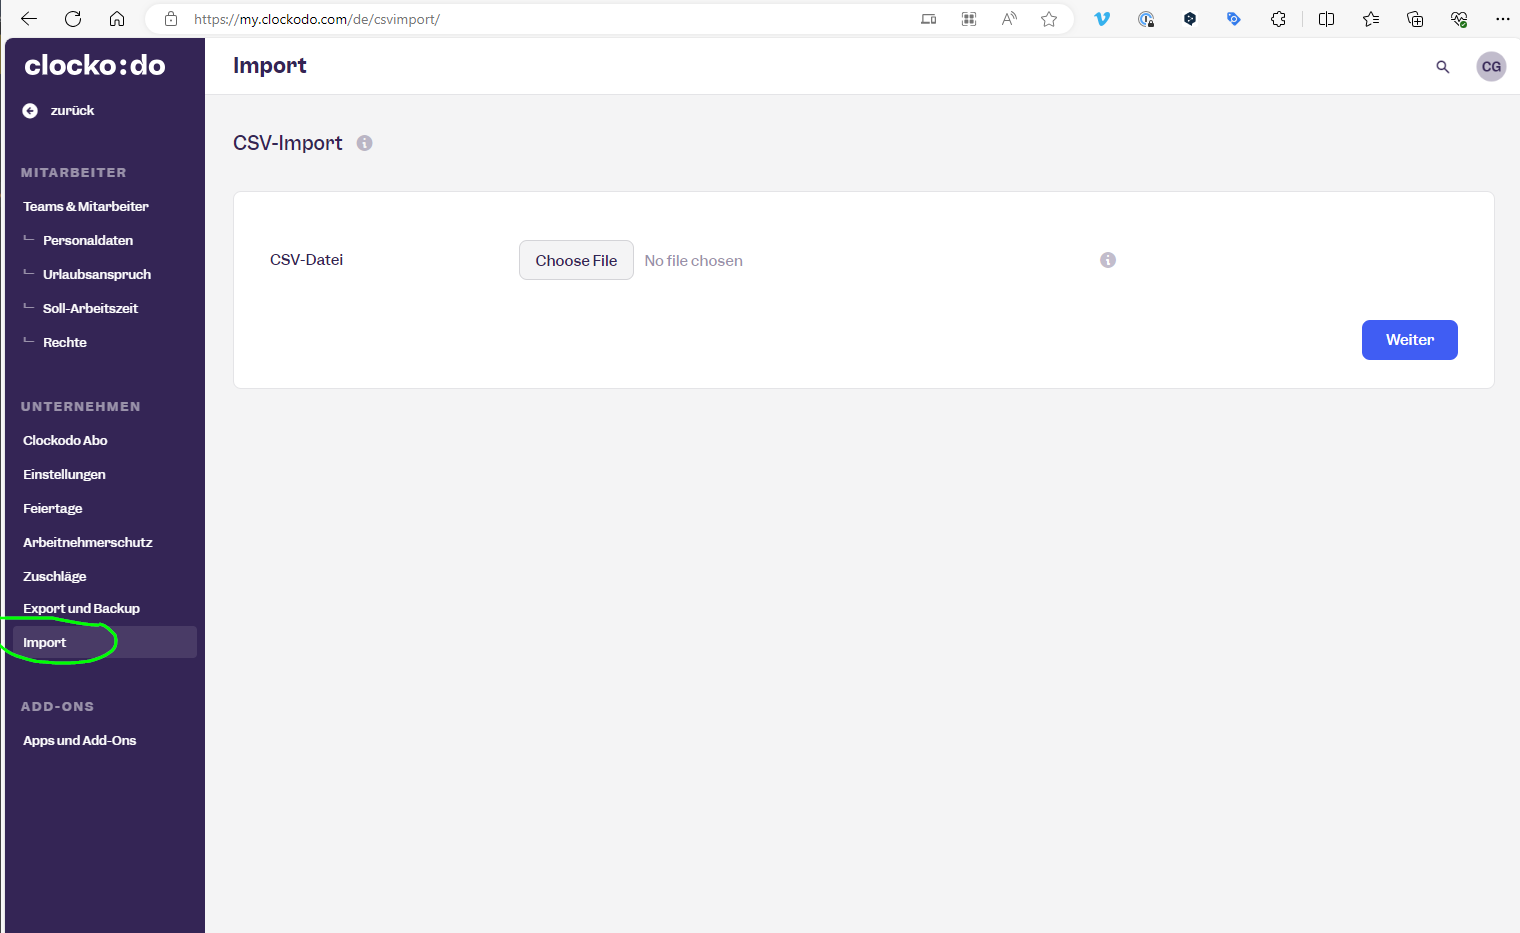Show info icon beside file chooser field
Image resolution: width=1520 pixels, height=933 pixels.
(x=1108, y=260)
